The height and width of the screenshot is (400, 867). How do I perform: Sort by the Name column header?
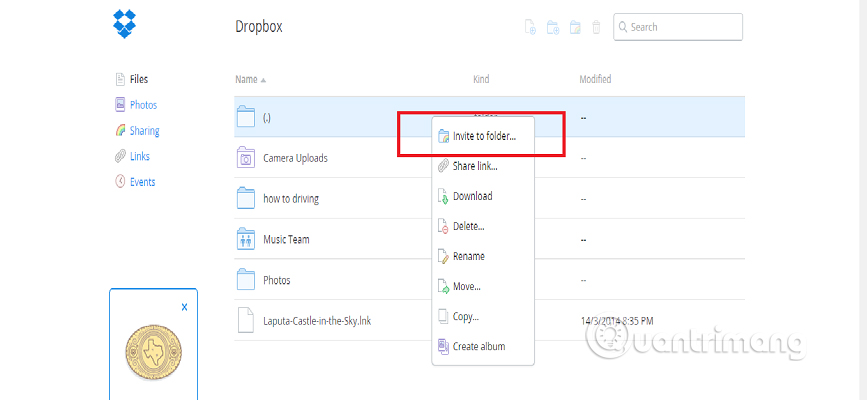[246, 80]
